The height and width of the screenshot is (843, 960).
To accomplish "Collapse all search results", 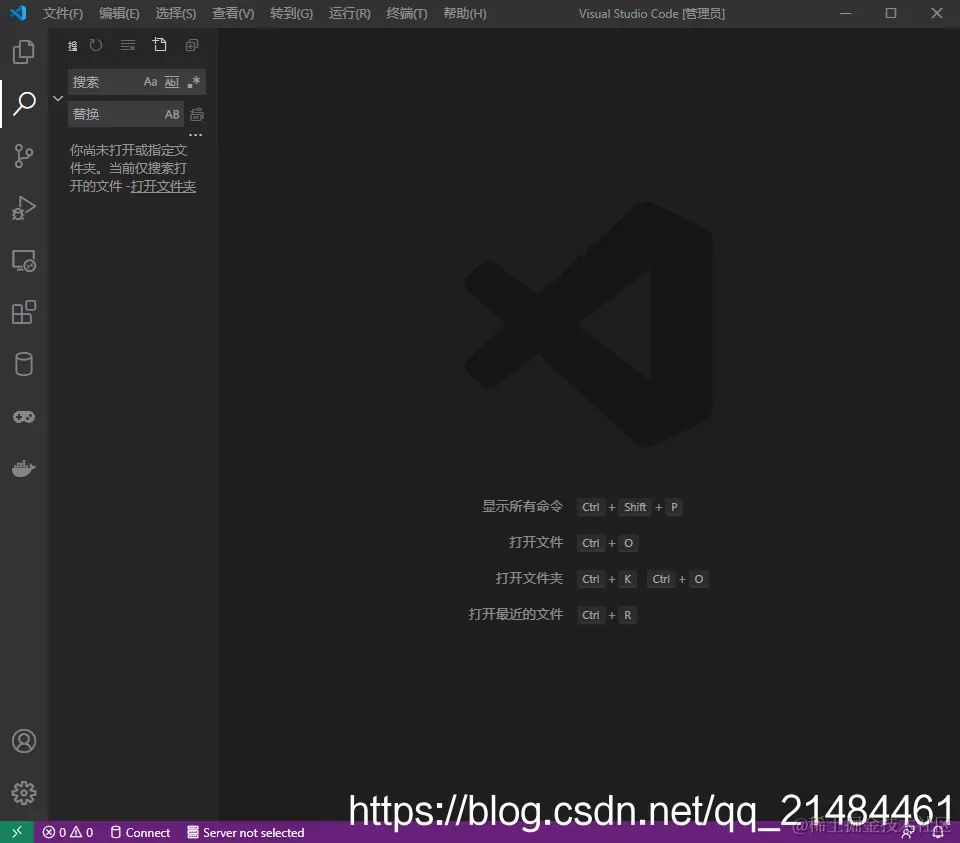I will coord(192,45).
